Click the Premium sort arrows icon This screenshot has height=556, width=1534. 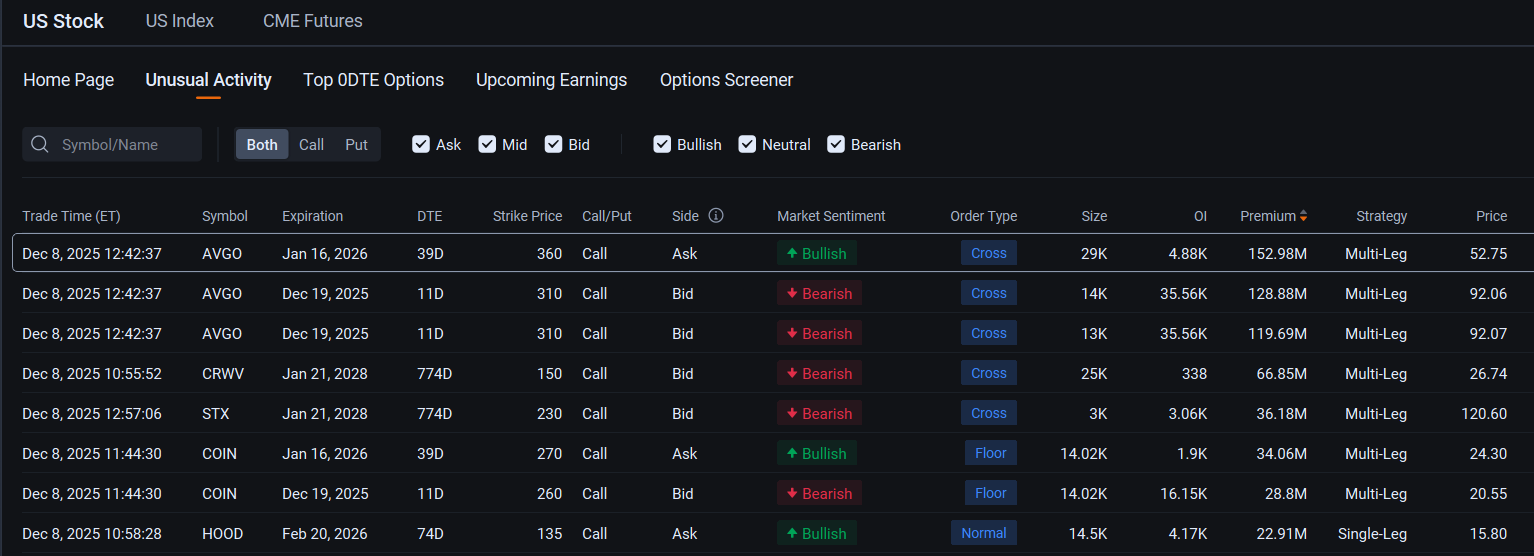(1303, 216)
